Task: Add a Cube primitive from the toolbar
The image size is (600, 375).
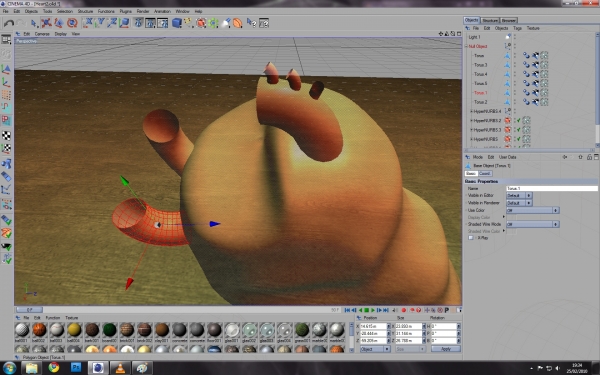Action: 177,23
